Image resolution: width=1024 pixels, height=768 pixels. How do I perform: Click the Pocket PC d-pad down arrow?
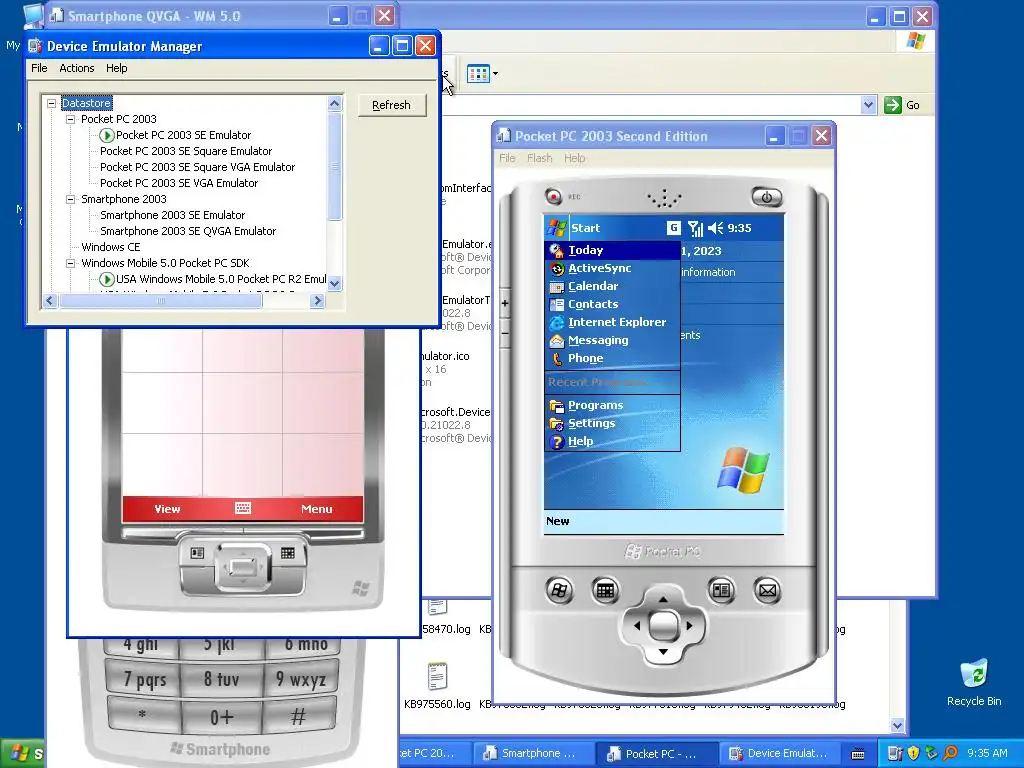[663, 652]
